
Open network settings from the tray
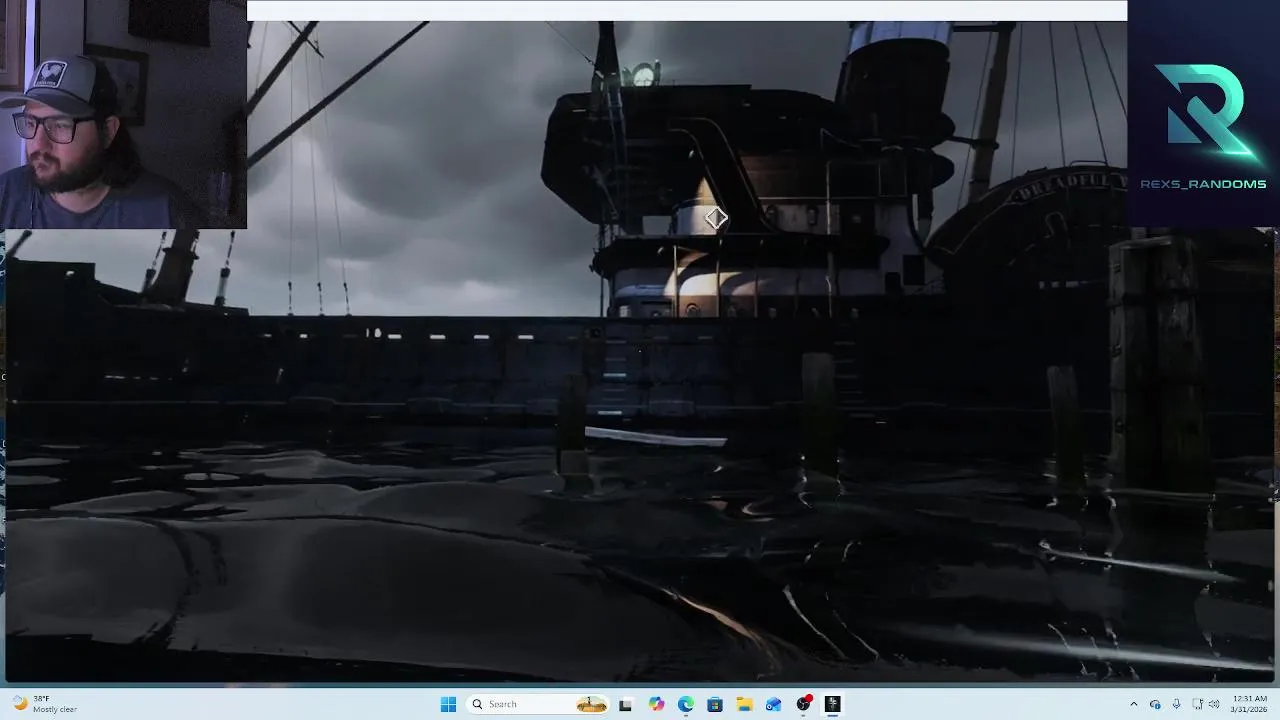(x=1197, y=704)
